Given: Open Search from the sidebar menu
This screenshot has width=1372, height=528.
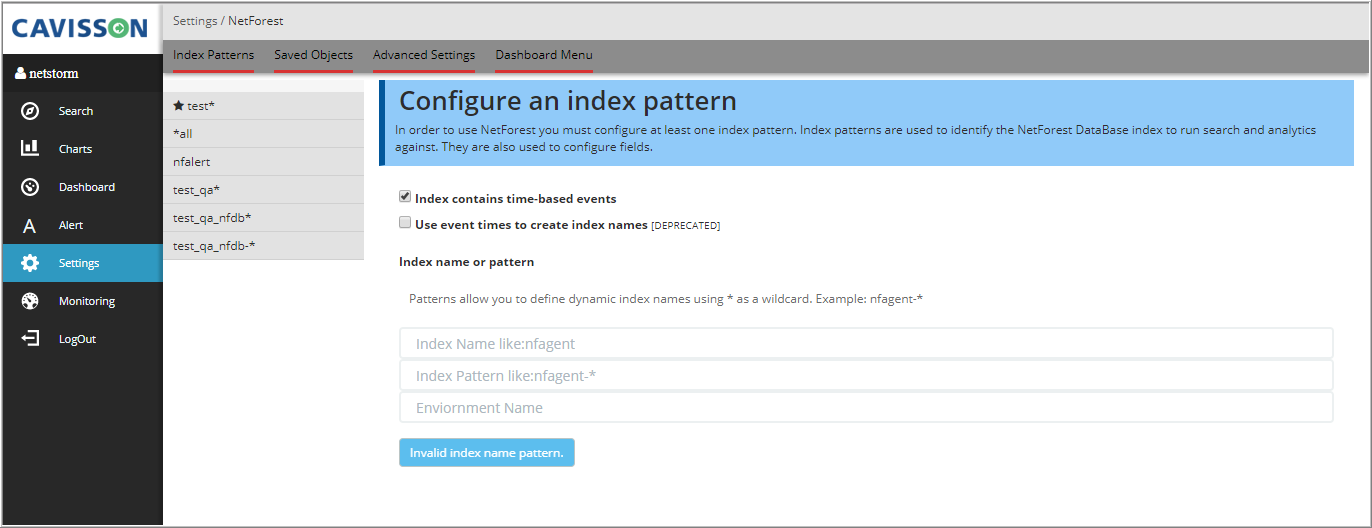Looking at the screenshot, I should tap(75, 111).
